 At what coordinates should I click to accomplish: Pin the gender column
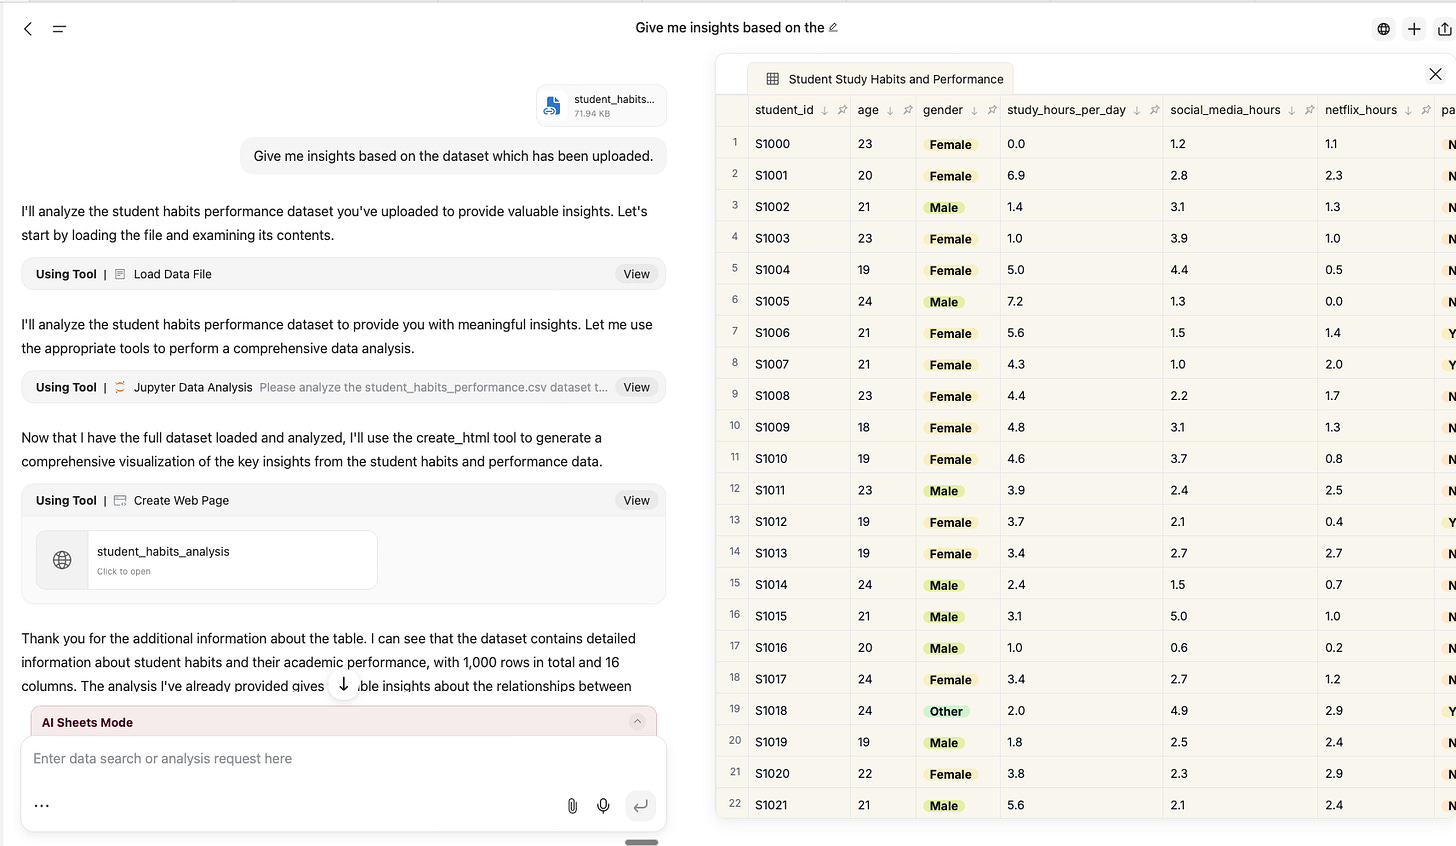pos(992,110)
